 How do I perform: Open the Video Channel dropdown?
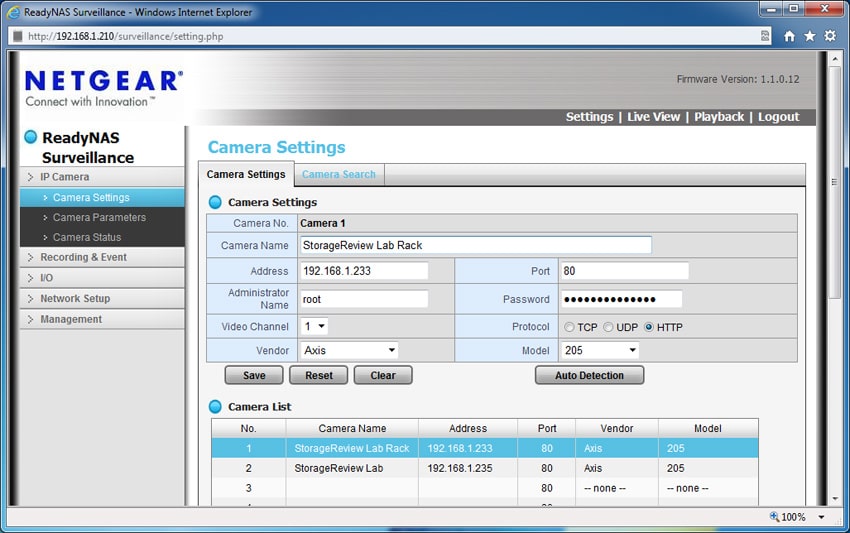[x=314, y=326]
